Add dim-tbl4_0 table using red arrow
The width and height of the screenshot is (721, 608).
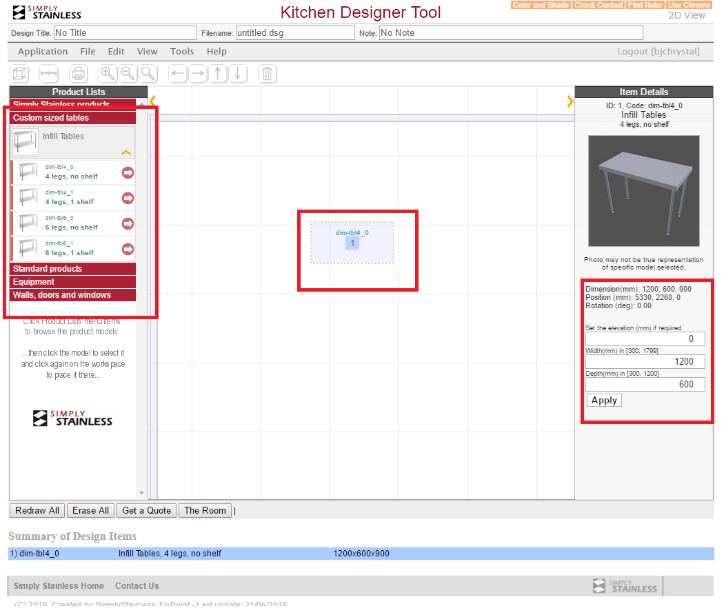tap(128, 172)
